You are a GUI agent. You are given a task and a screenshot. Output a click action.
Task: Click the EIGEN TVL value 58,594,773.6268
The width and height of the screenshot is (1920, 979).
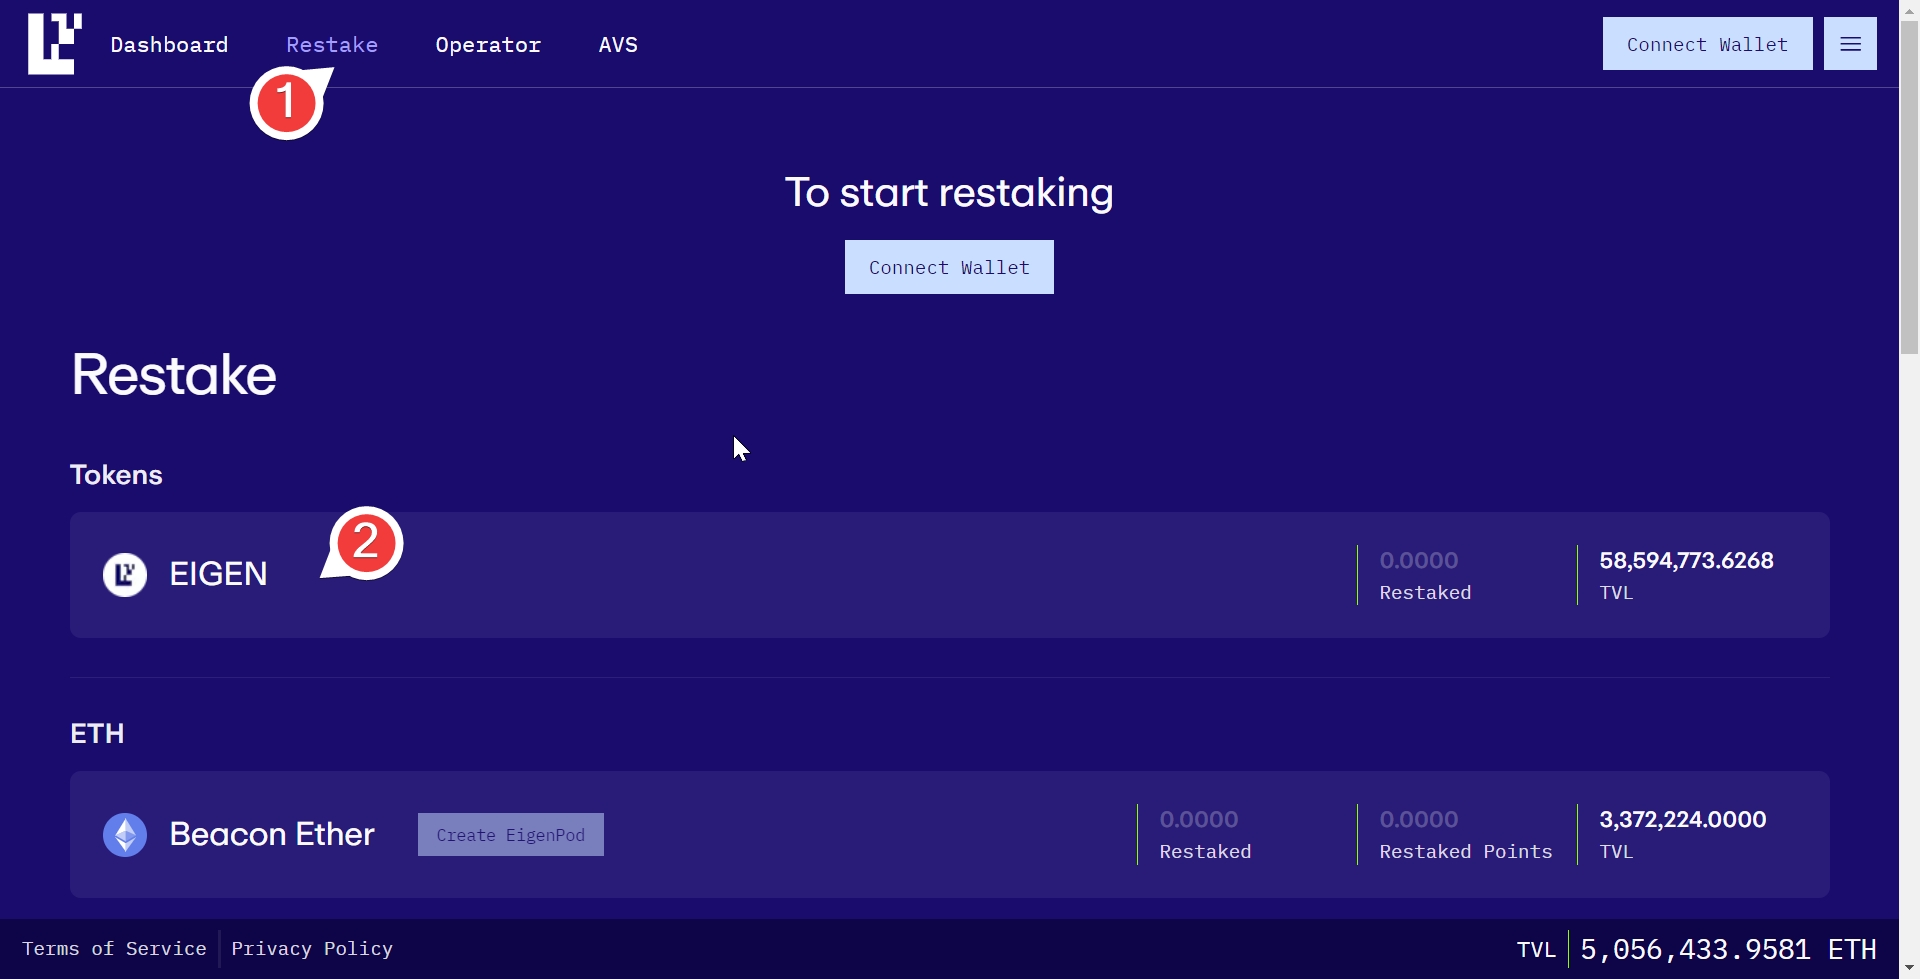click(x=1686, y=561)
